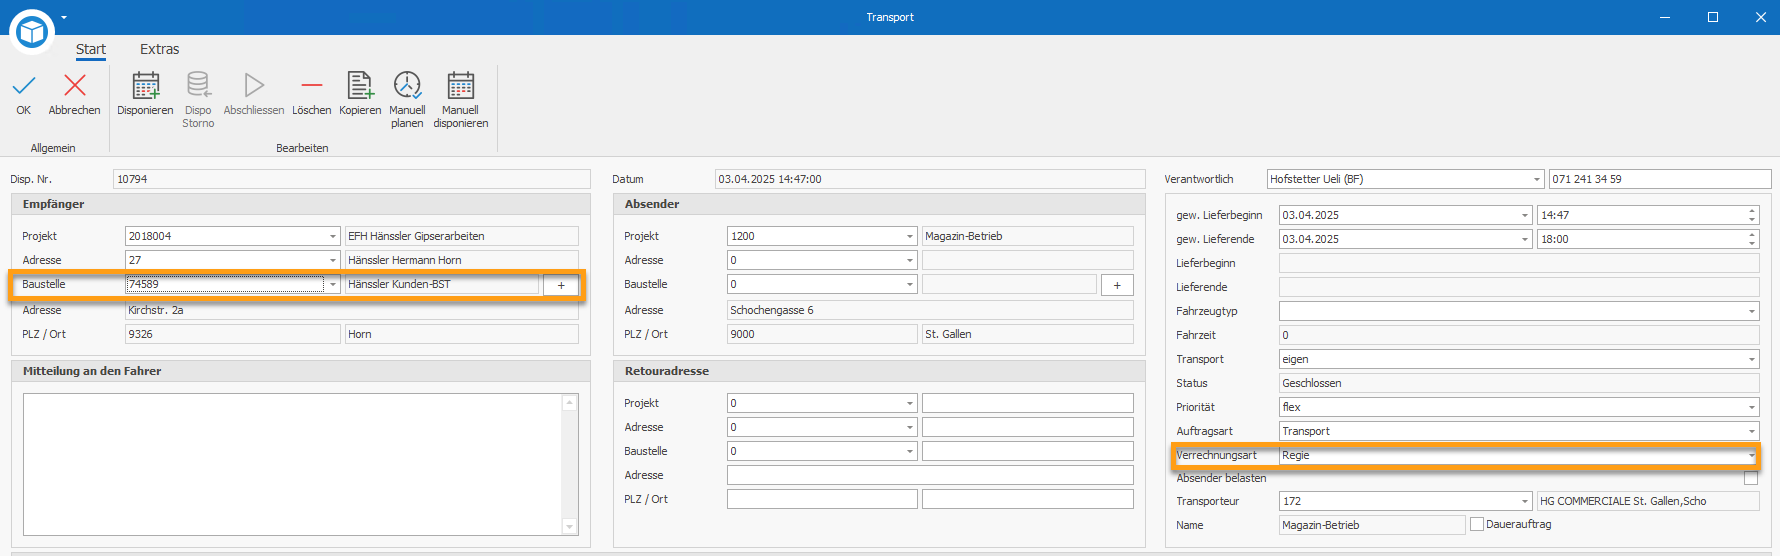Enable the Dauerauftrag checkbox
Viewport: 1780px width, 556px height.
click(x=1477, y=524)
